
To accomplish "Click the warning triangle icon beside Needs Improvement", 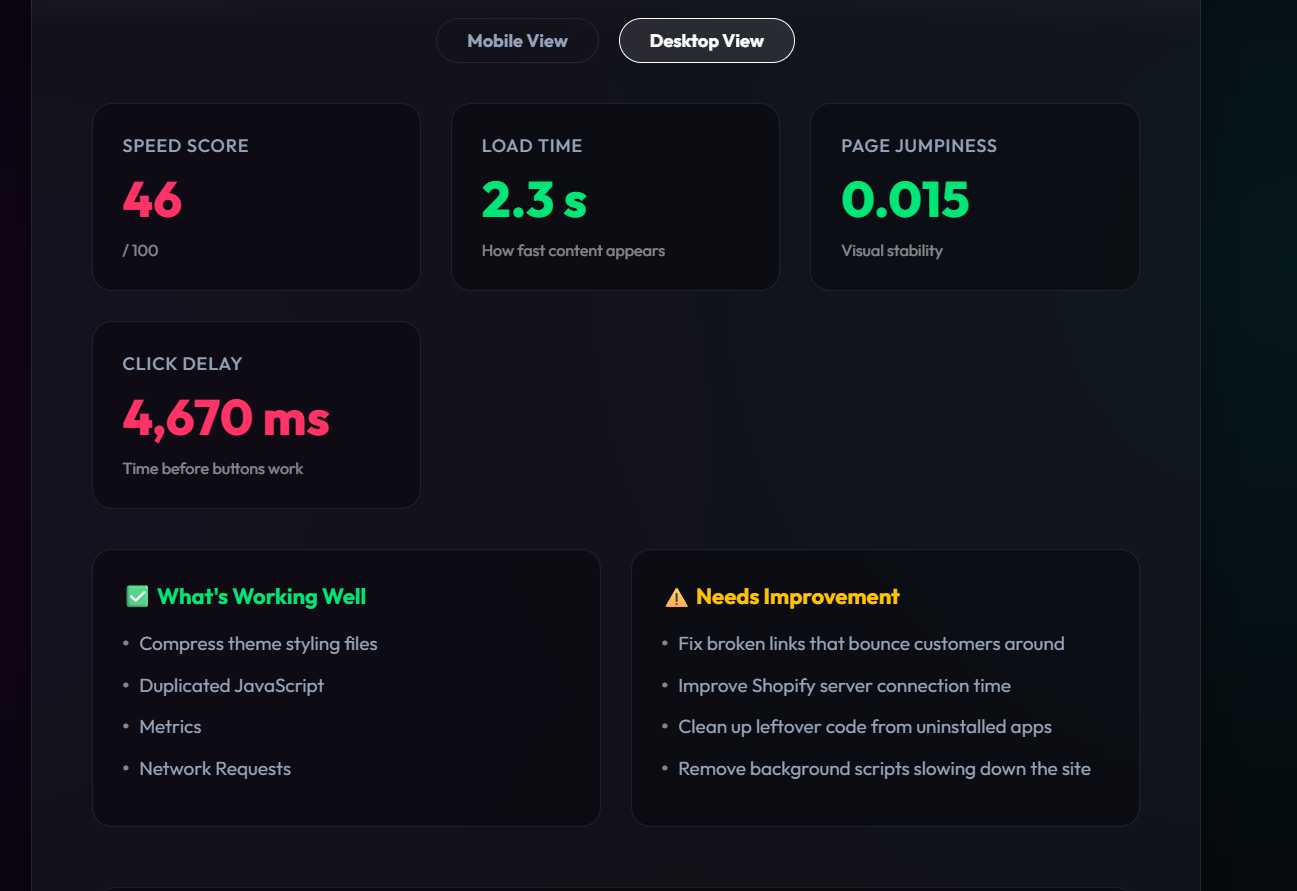I will point(676,597).
